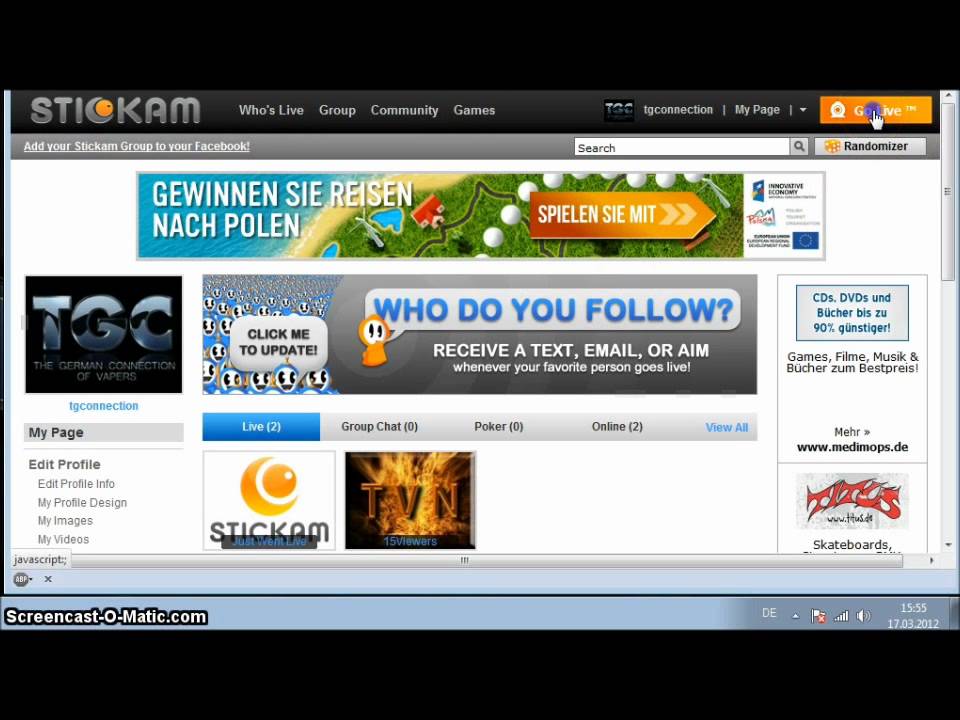Open the www.medimops.de link
The height and width of the screenshot is (720, 960).
coord(852,447)
